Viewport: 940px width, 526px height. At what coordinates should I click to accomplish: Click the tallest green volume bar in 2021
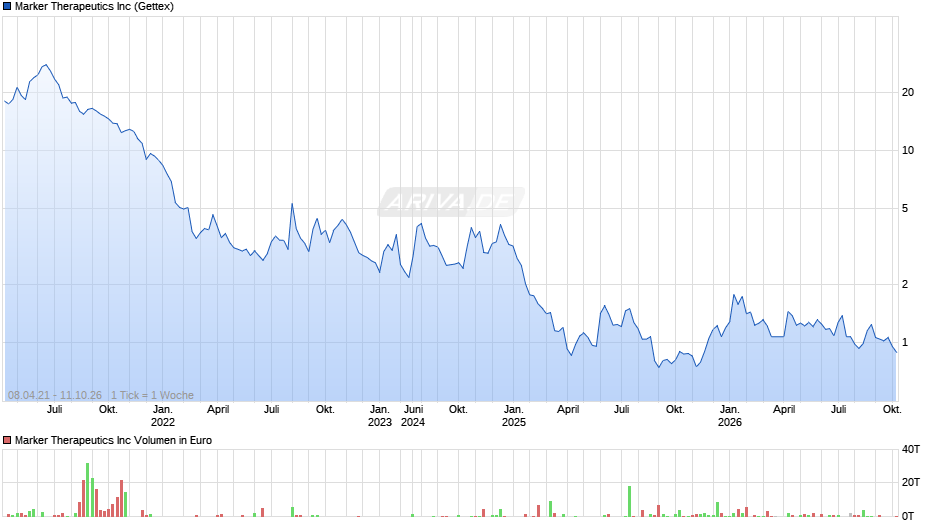[88, 489]
